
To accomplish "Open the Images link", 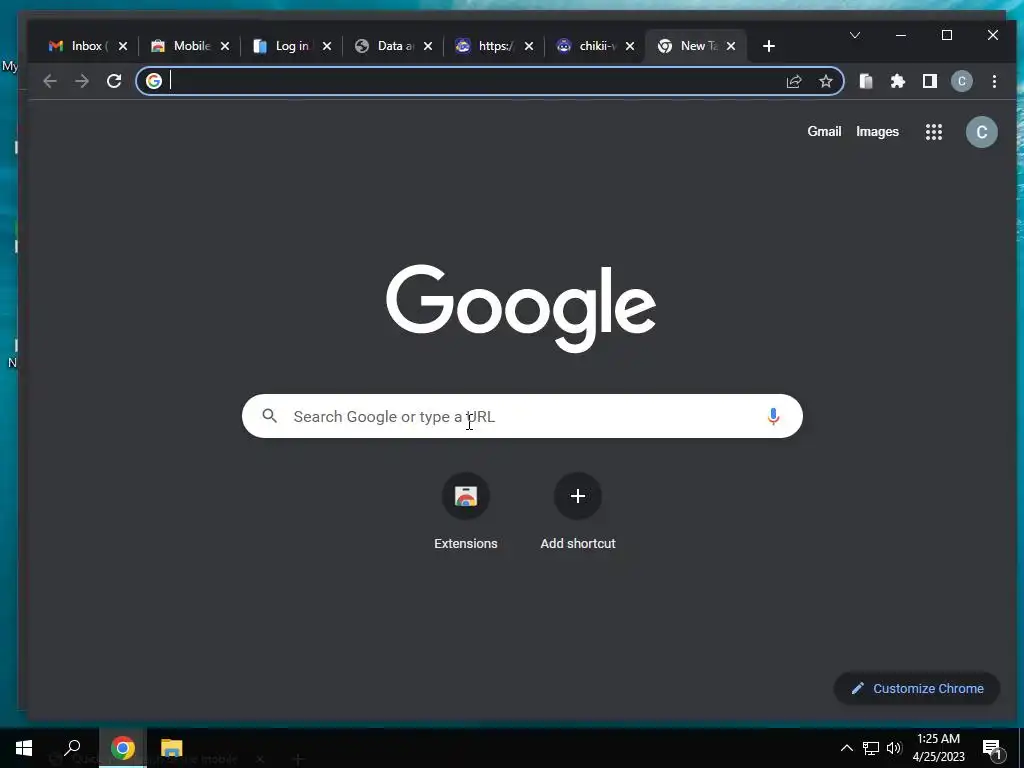I will coord(877,131).
